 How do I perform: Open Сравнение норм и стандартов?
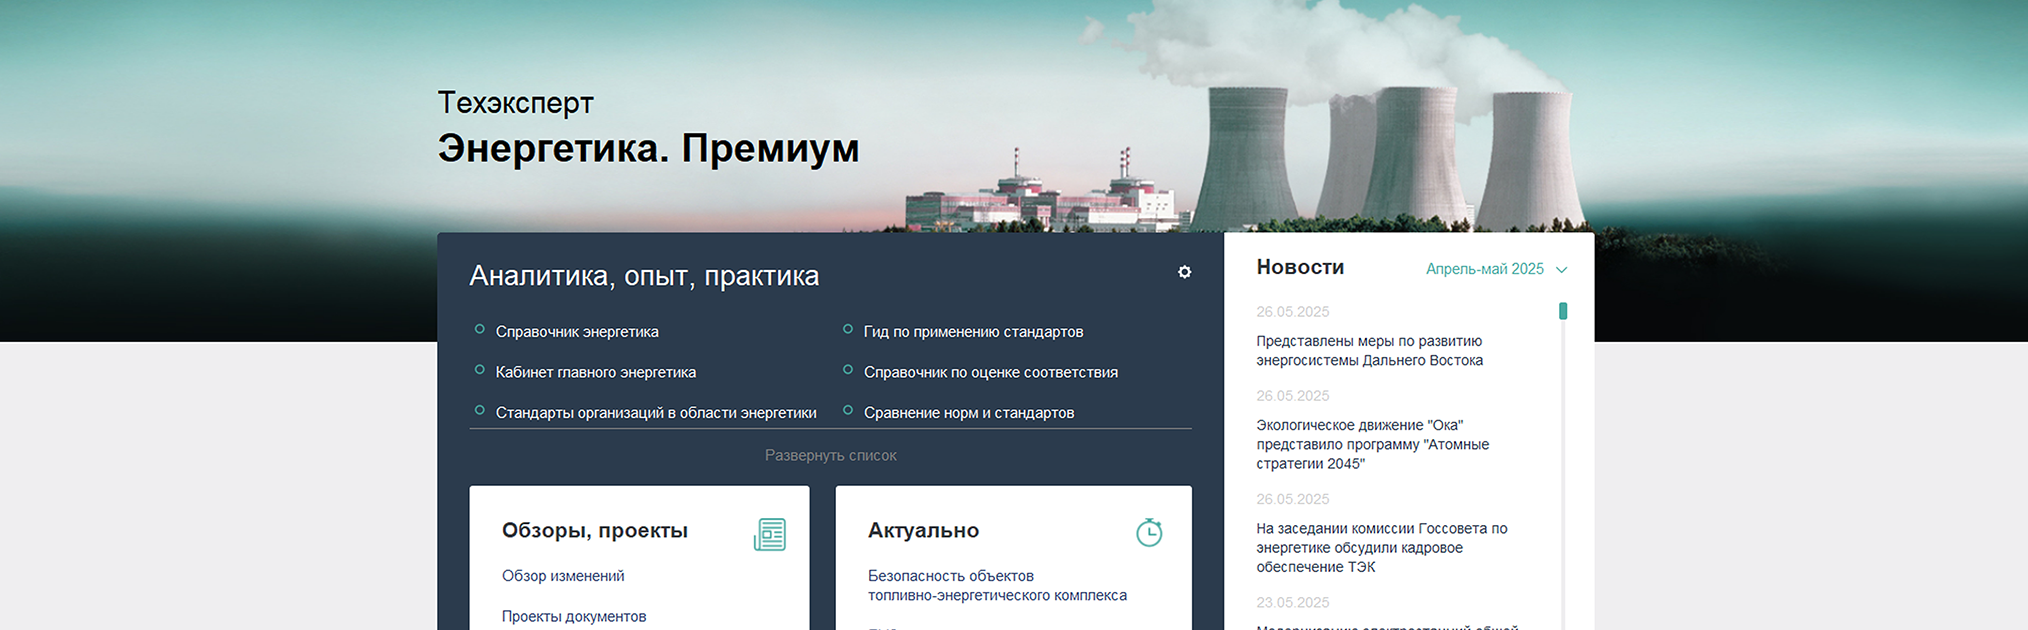[x=968, y=413]
